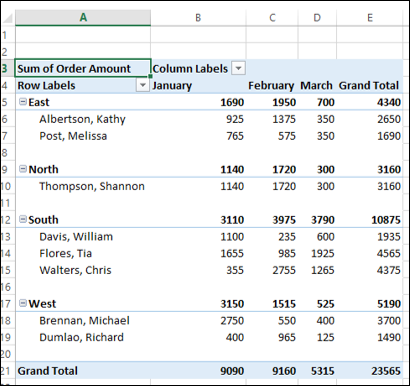Collapse the West region group
410x386 pixels.
[23, 303]
